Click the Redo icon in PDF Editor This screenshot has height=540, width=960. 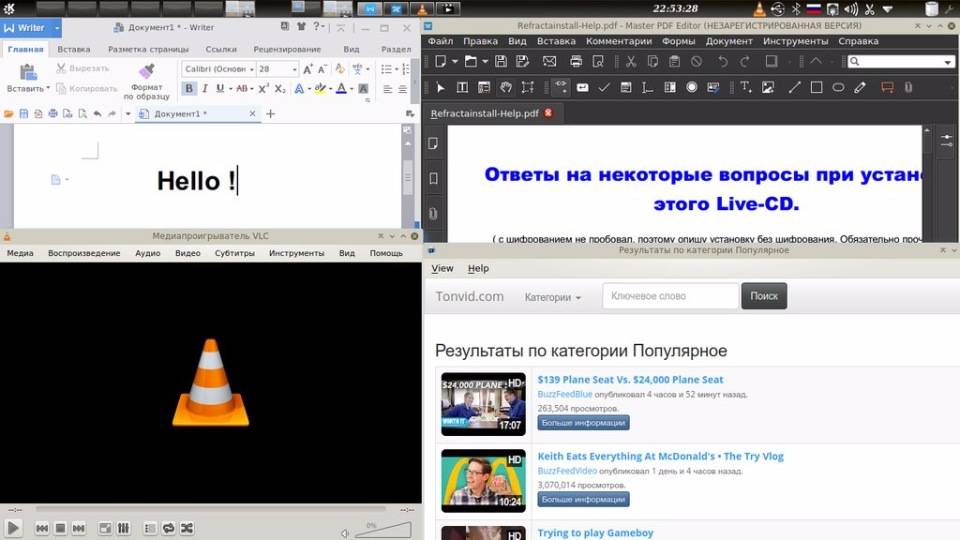[x=744, y=61]
